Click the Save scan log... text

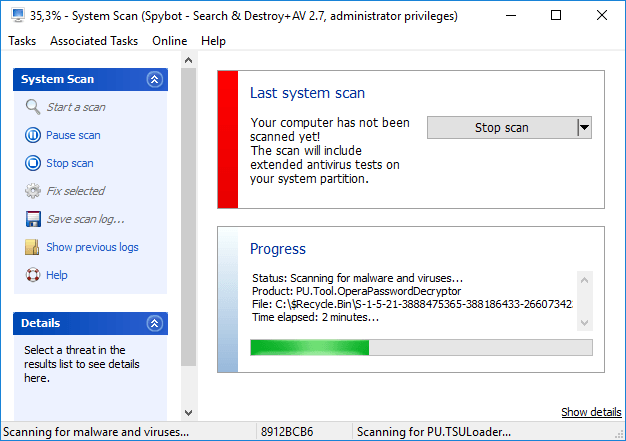point(85,219)
